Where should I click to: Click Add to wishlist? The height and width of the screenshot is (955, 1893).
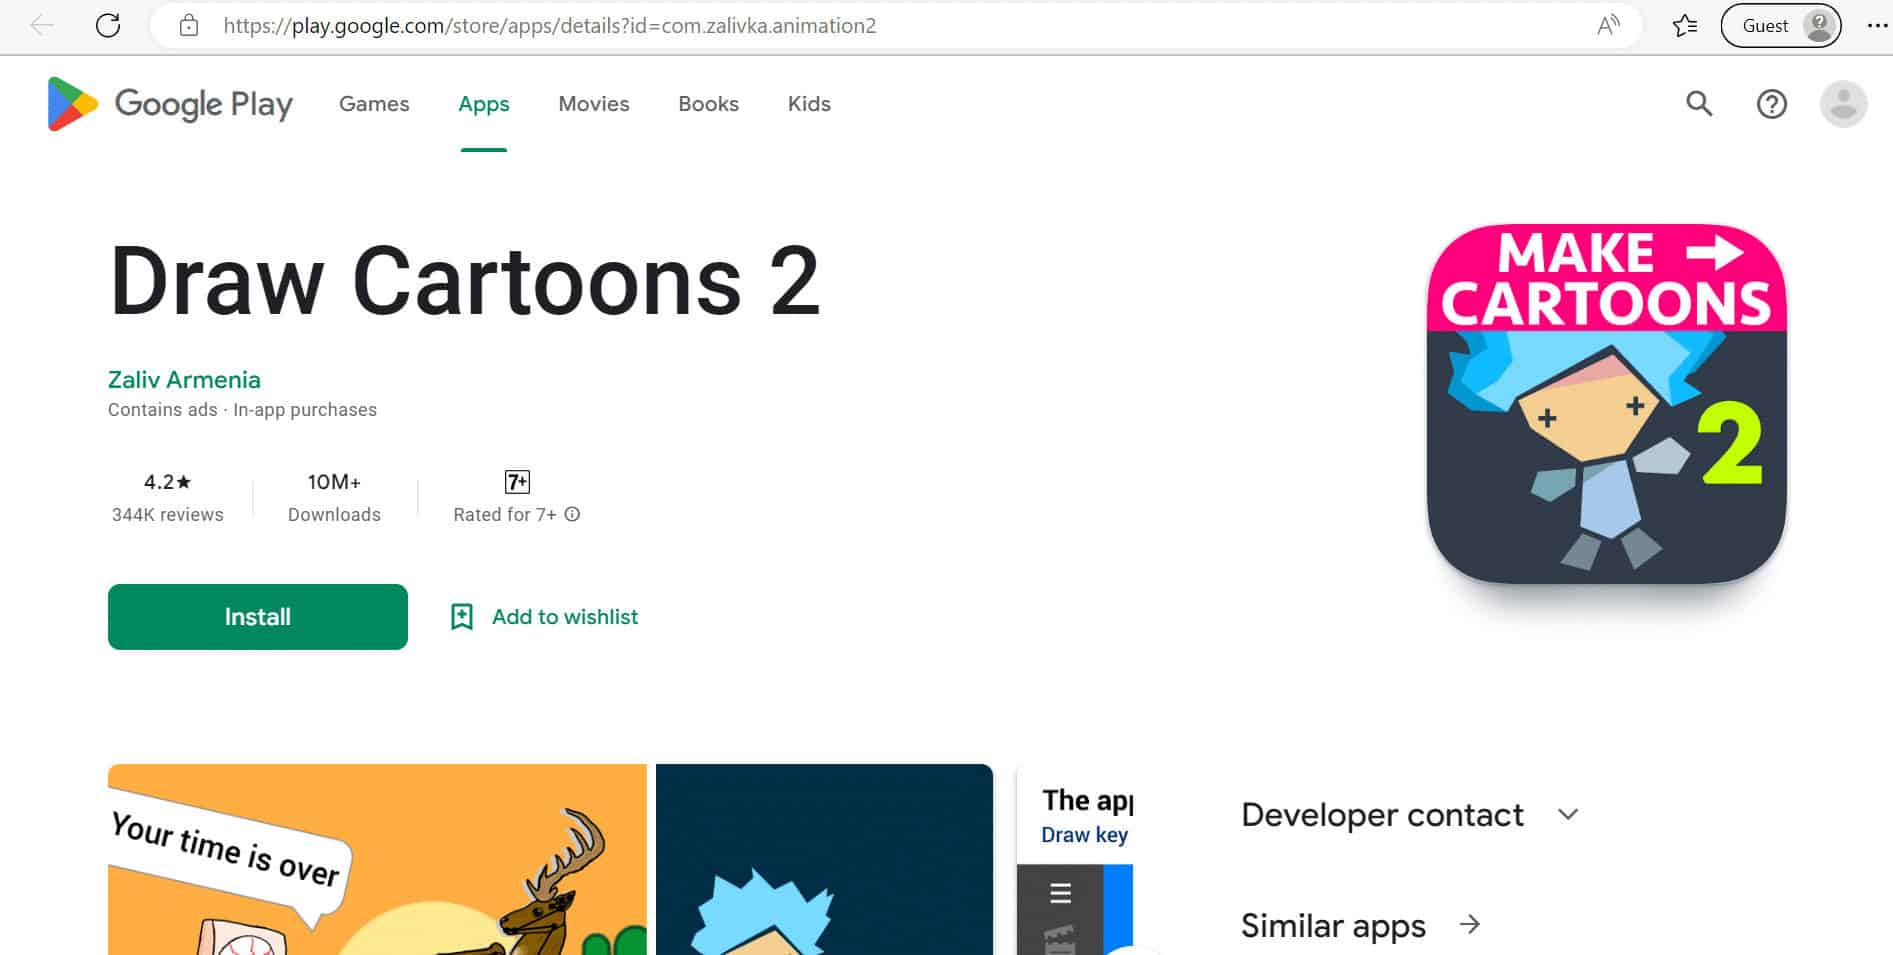pos(565,617)
